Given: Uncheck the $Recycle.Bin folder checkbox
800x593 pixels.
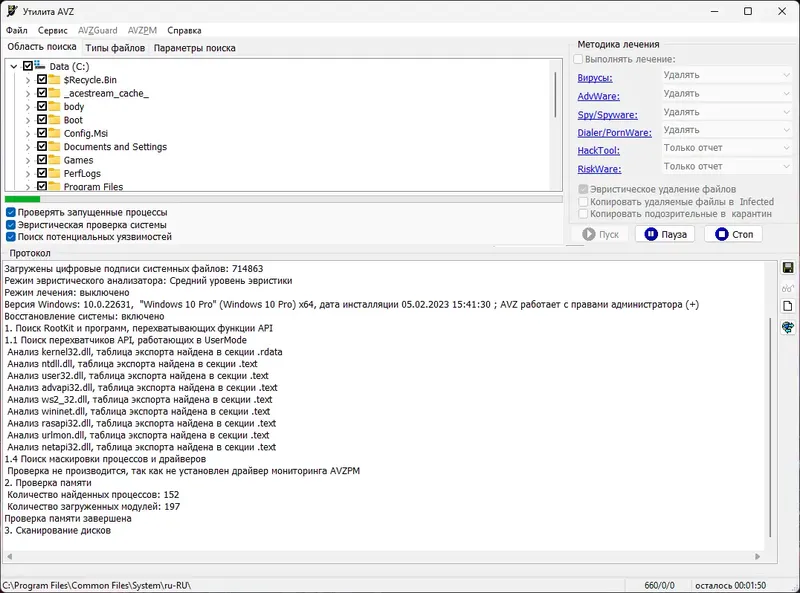Looking at the screenshot, I should click(x=42, y=79).
